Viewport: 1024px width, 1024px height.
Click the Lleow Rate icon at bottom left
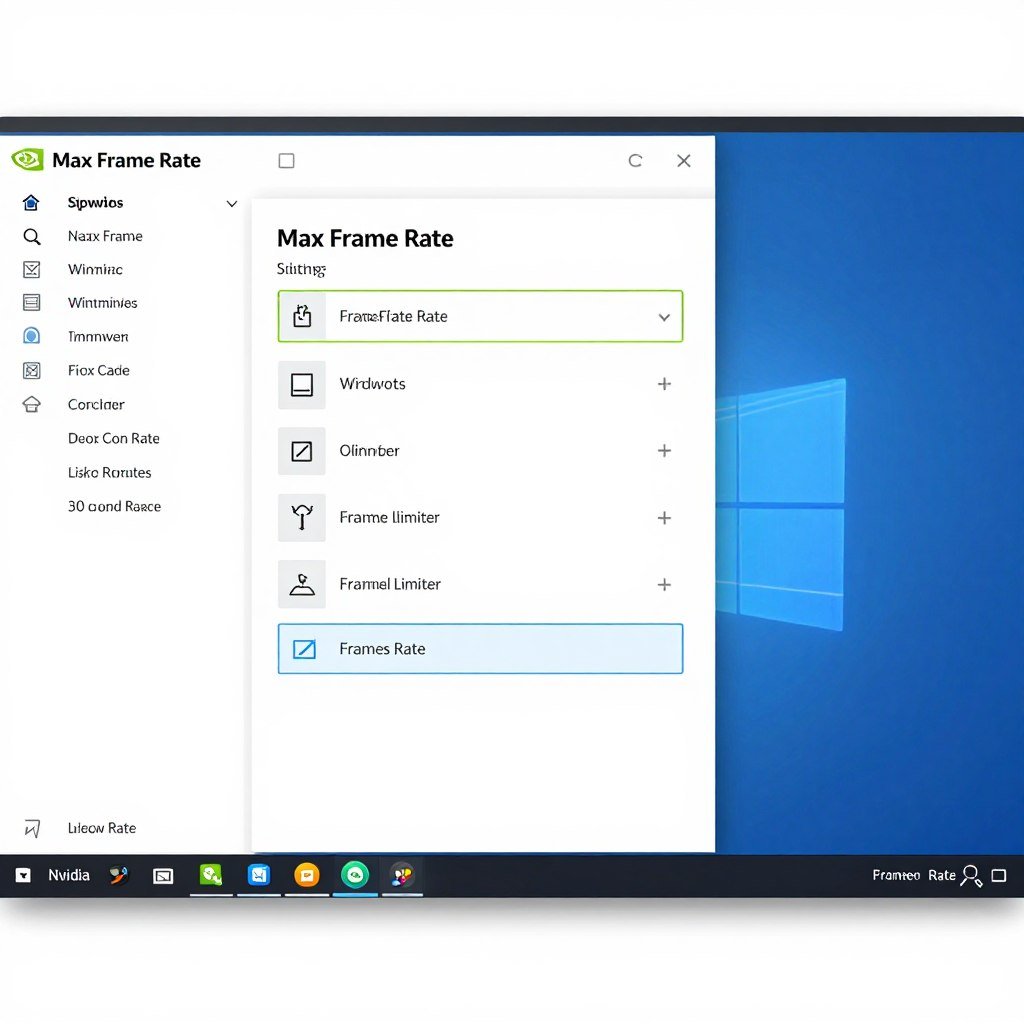click(34, 828)
